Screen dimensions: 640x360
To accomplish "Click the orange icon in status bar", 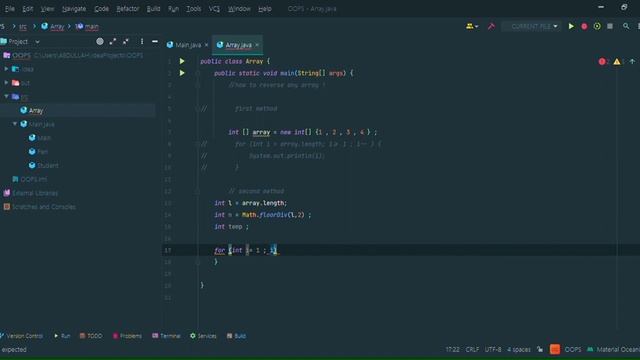I will (x=555, y=349).
